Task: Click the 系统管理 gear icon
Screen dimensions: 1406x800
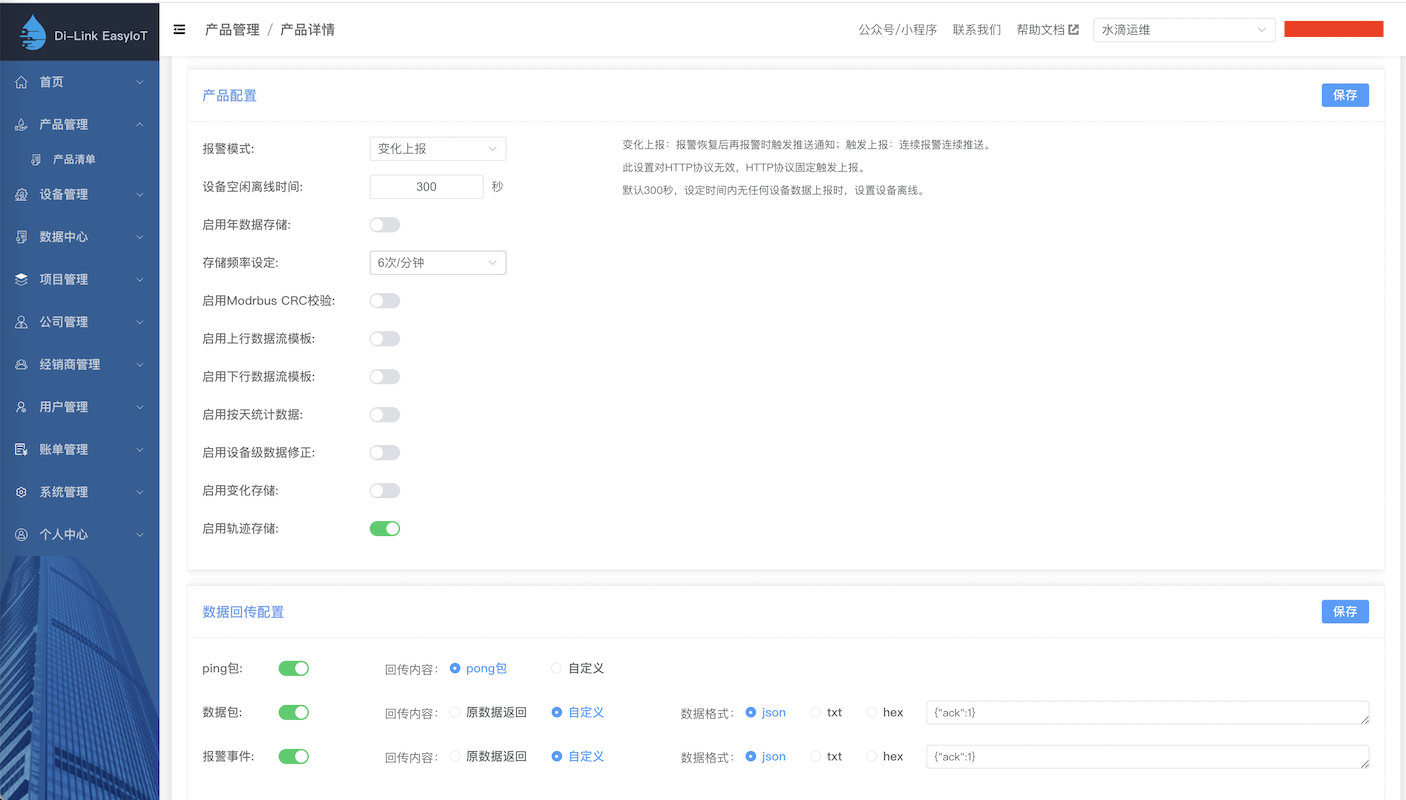Action: click(x=22, y=492)
